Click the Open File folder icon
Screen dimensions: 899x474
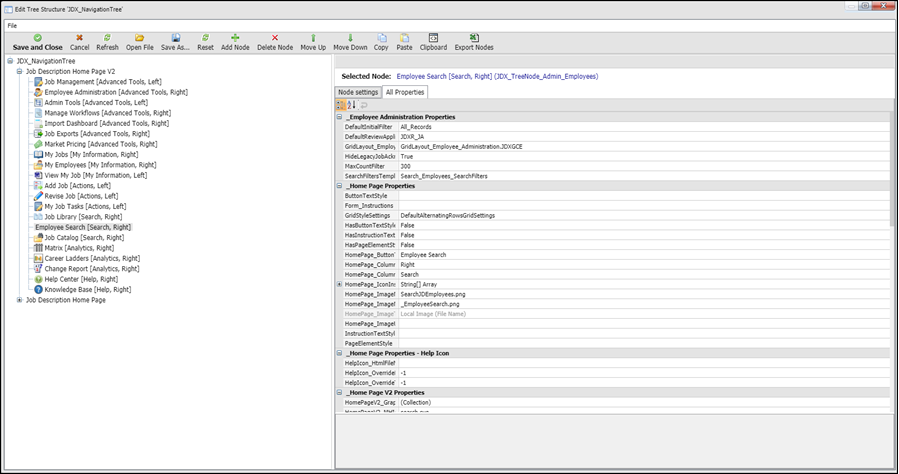[x=139, y=38]
